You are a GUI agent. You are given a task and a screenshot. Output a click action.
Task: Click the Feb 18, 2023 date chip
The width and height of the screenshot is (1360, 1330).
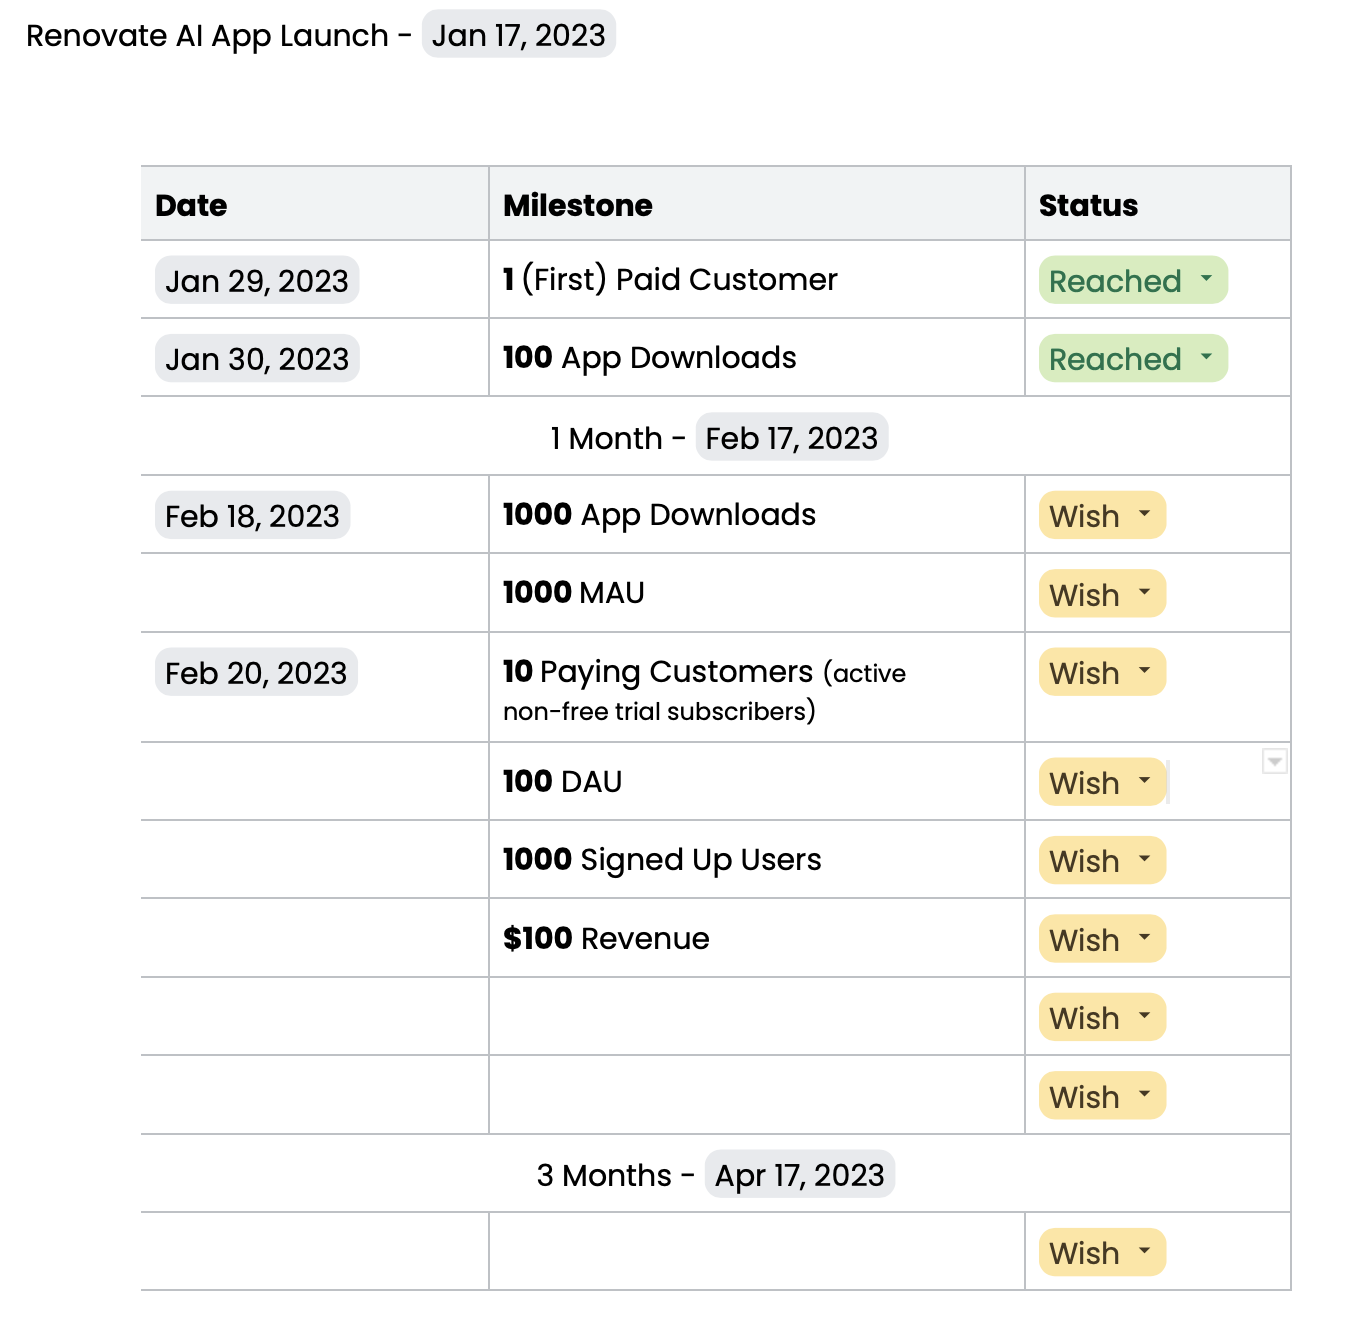252,516
